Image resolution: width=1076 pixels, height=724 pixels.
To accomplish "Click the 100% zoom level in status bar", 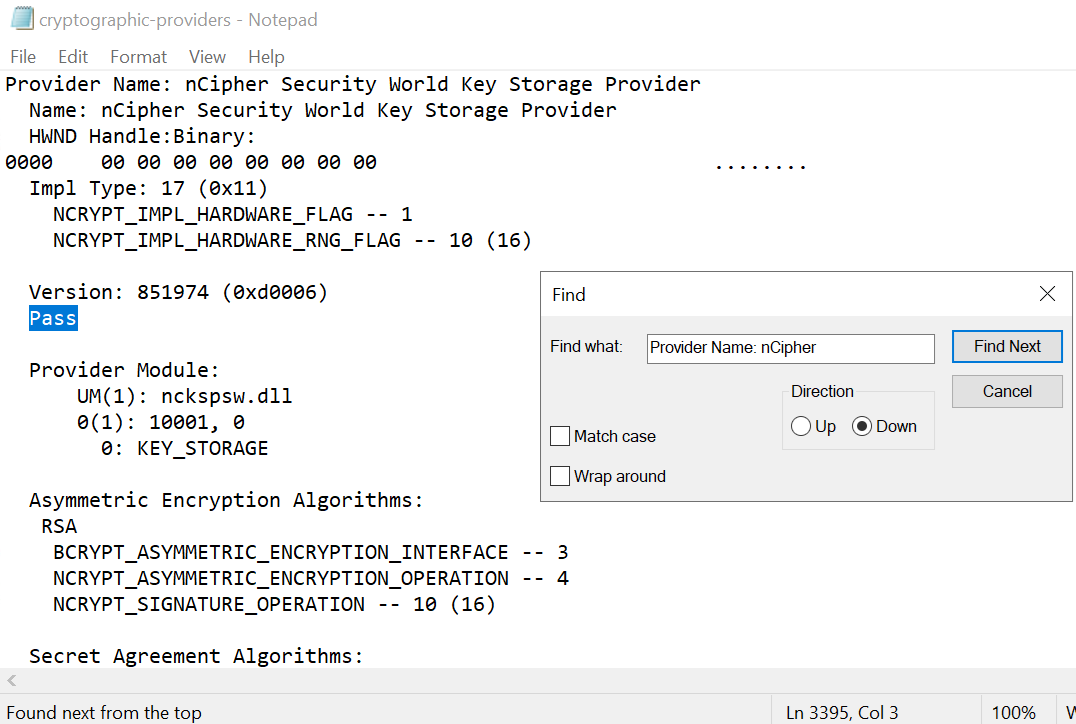I will (1014, 712).
